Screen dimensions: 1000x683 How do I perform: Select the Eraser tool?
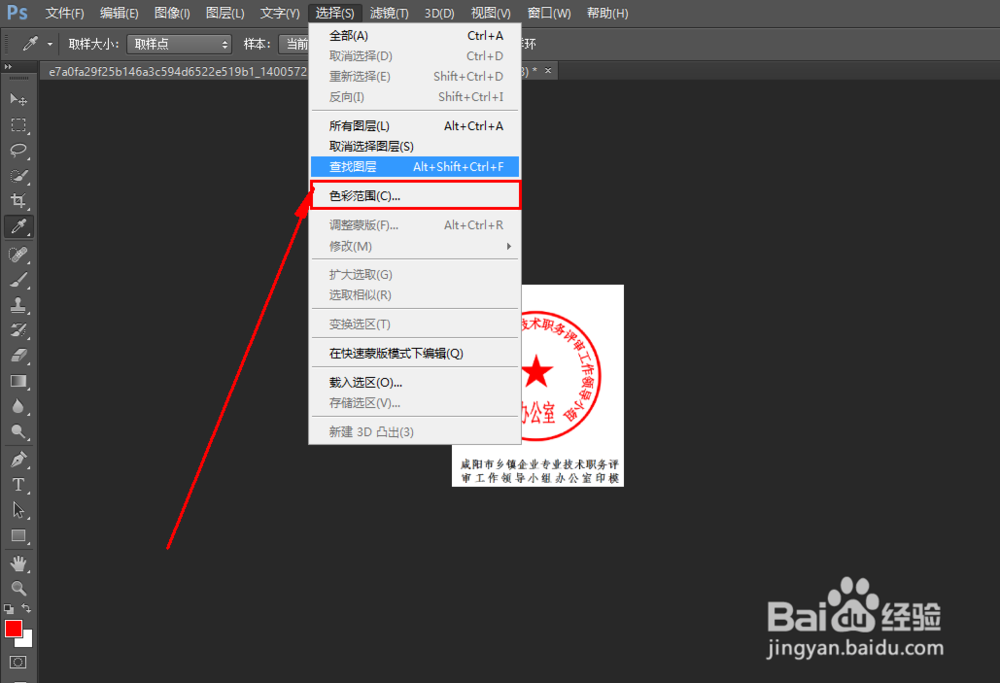click(x=18, y=356)
